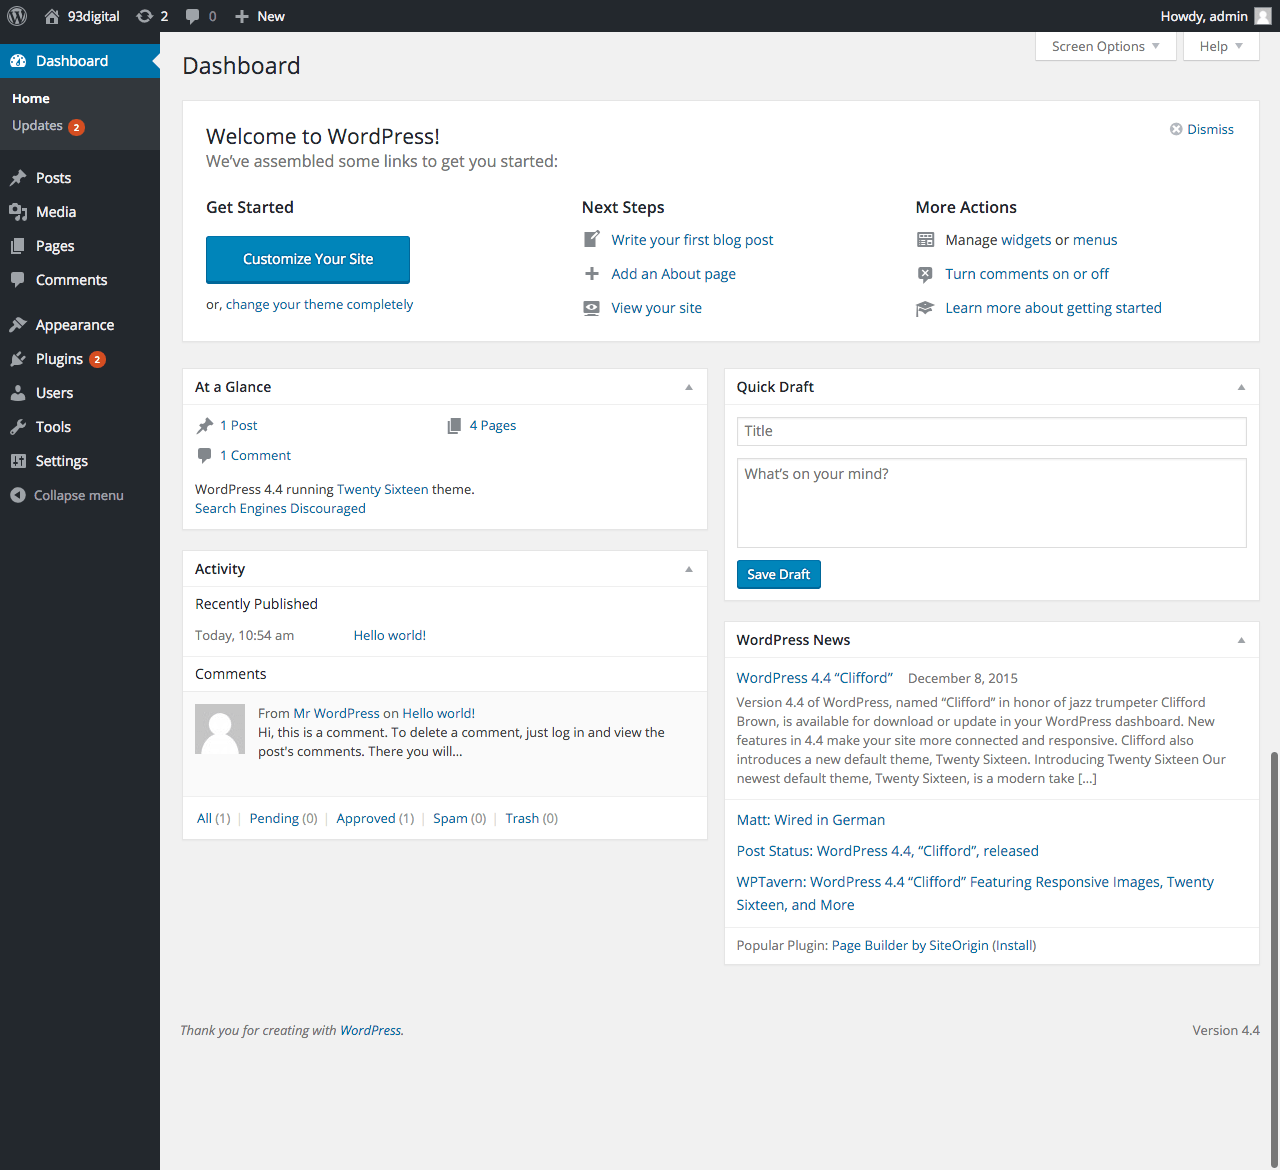Dismiss the Welcome to WordPress panel
The image size is (1280, 1170).
tap(1202, 129)
